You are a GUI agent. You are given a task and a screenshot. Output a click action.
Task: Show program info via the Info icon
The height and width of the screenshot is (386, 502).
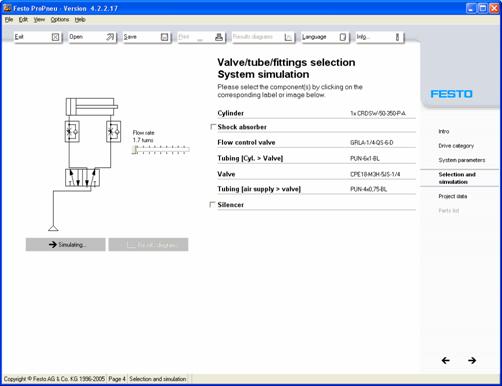397,37
